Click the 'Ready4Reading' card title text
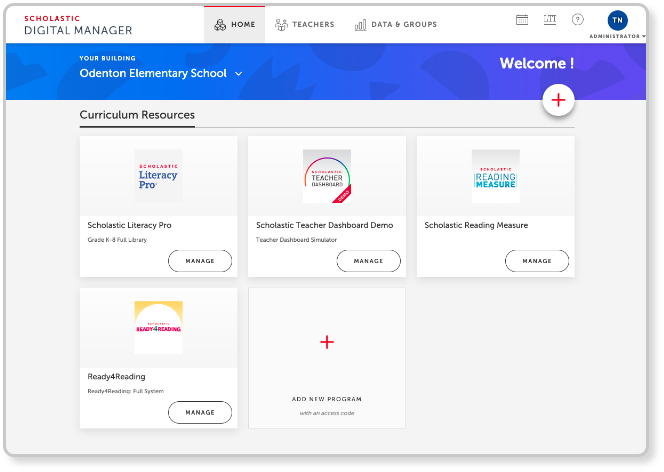This screenshot has height=472, width=664. click(116, 377)
